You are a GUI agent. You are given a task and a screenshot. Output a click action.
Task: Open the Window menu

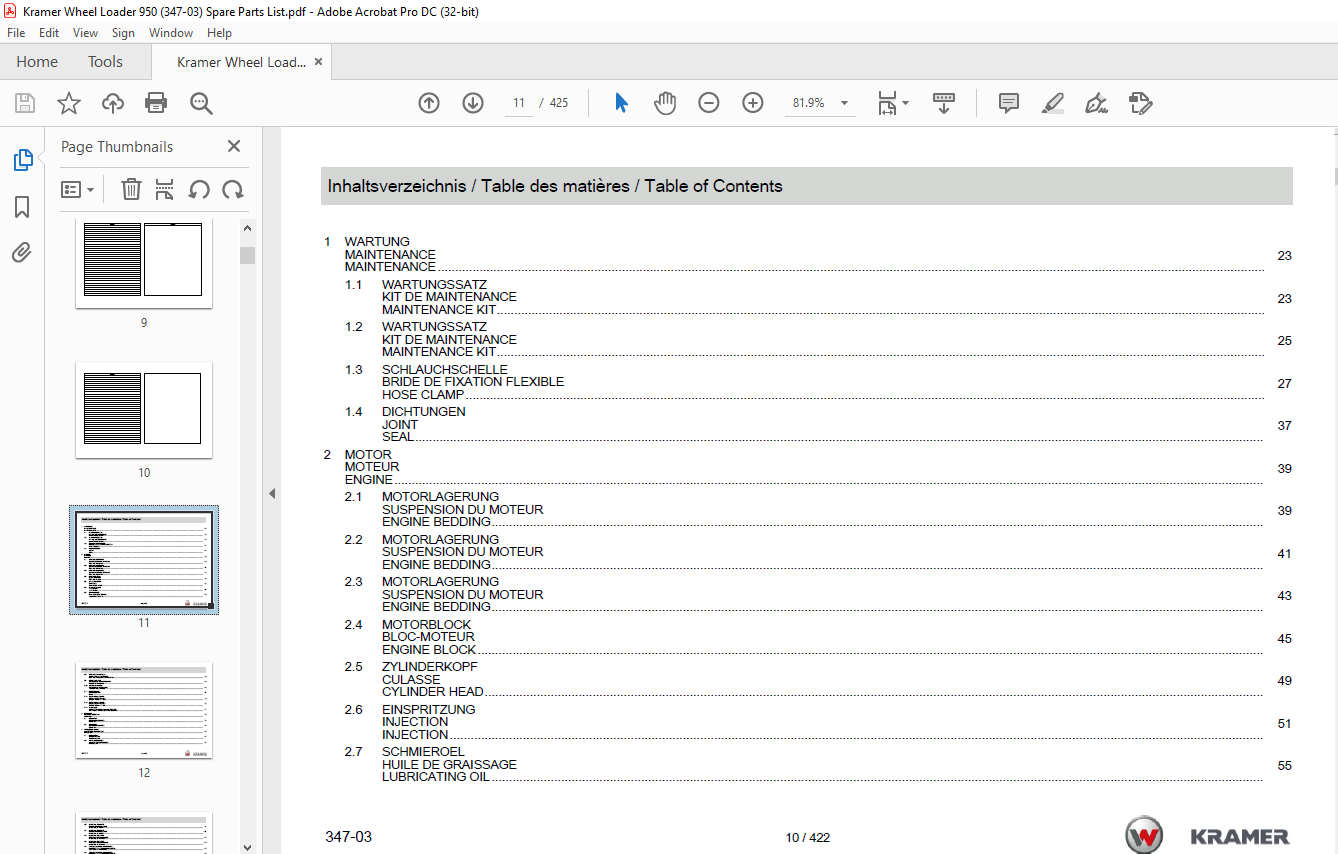pyautogui.click(x=171, y=33)
